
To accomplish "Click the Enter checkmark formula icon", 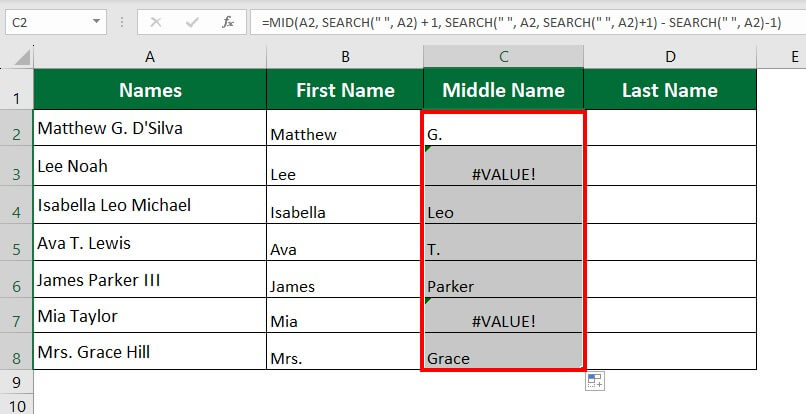I will click(192, 21).
